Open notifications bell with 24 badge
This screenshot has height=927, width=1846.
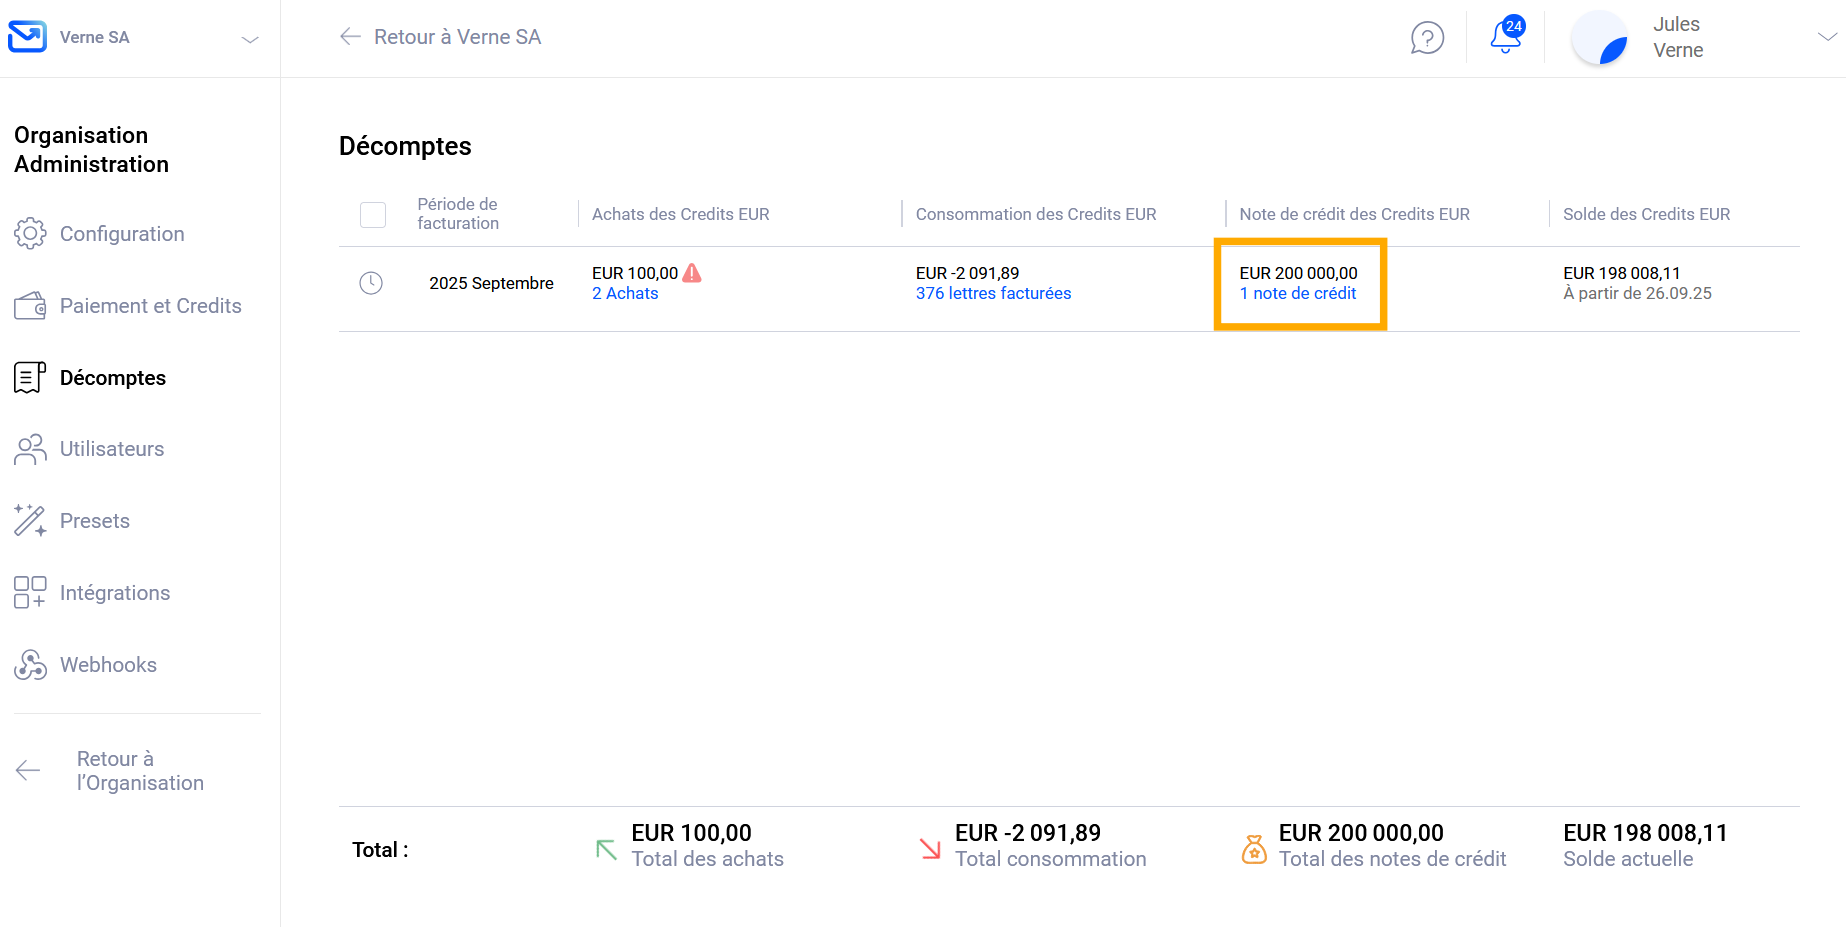(1505, 37)
